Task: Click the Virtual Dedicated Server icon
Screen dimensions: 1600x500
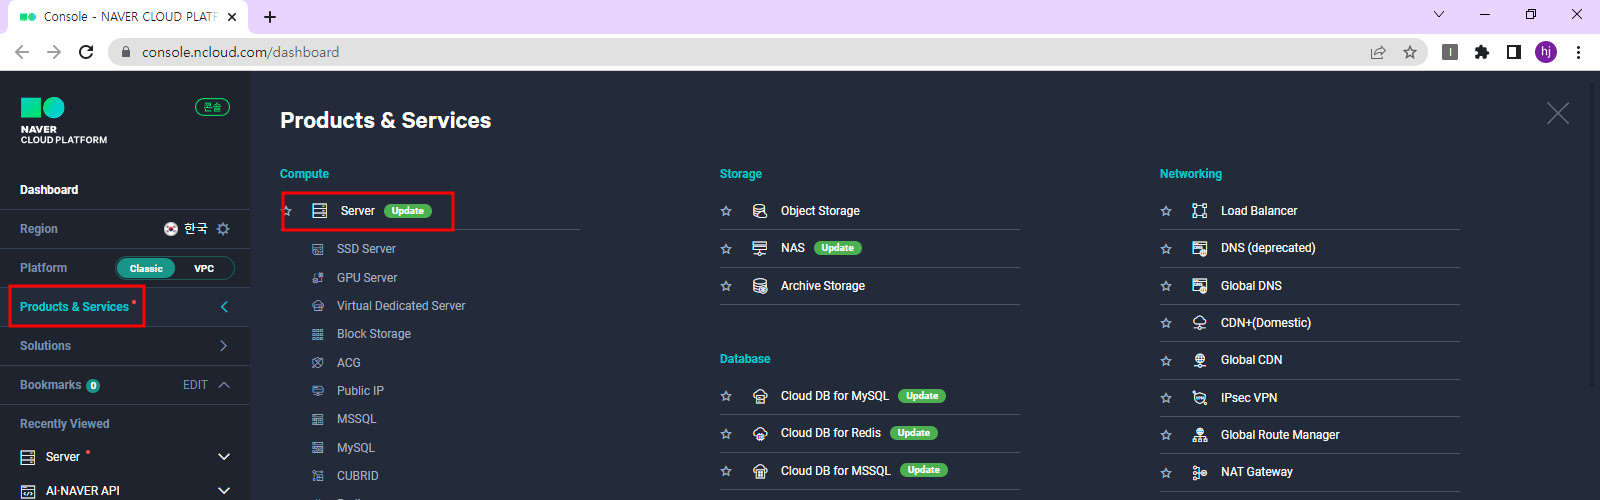Action: [x=318, y=306]
